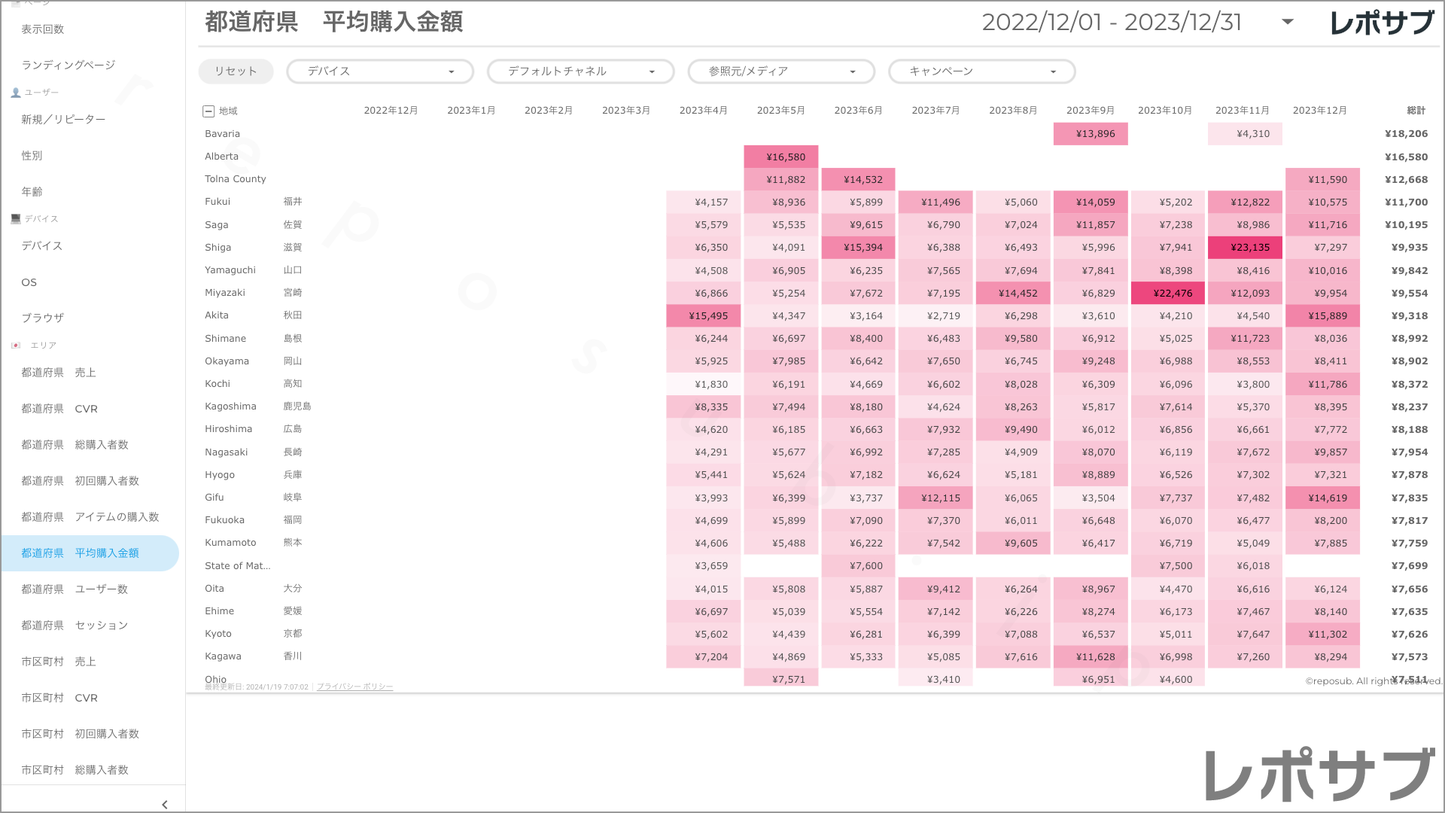Click the large レポサブ watermark logo
This screenshot has height=813, width=1445.
(x=1319, y=775)
